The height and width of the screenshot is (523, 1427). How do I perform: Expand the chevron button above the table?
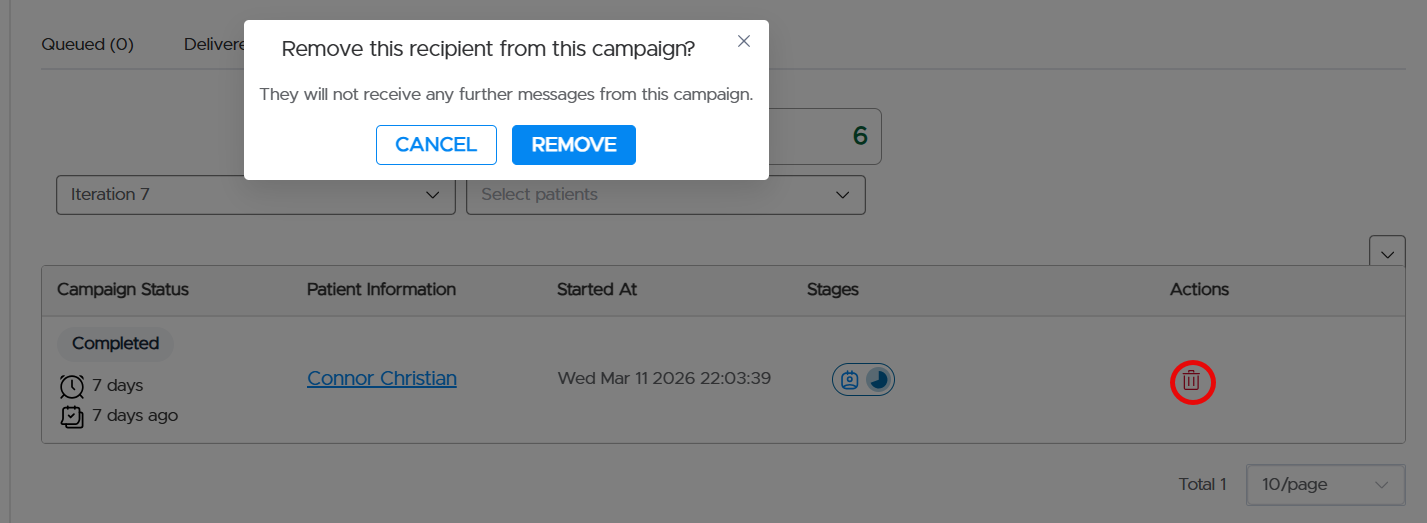1387,254
